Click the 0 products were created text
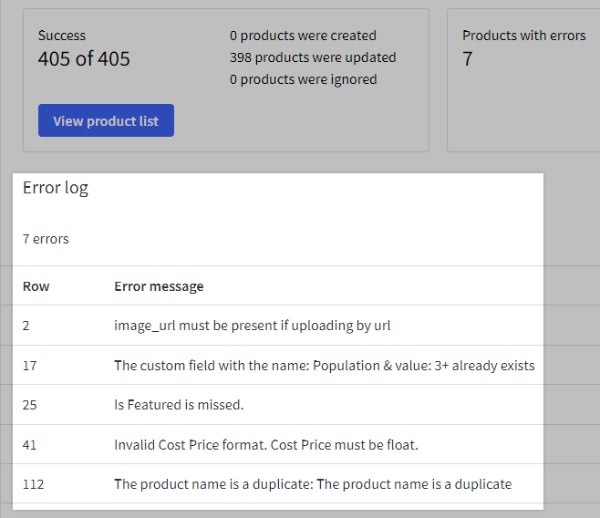The width and height of the screenshot is (600, 518). (x=303, y=36)
